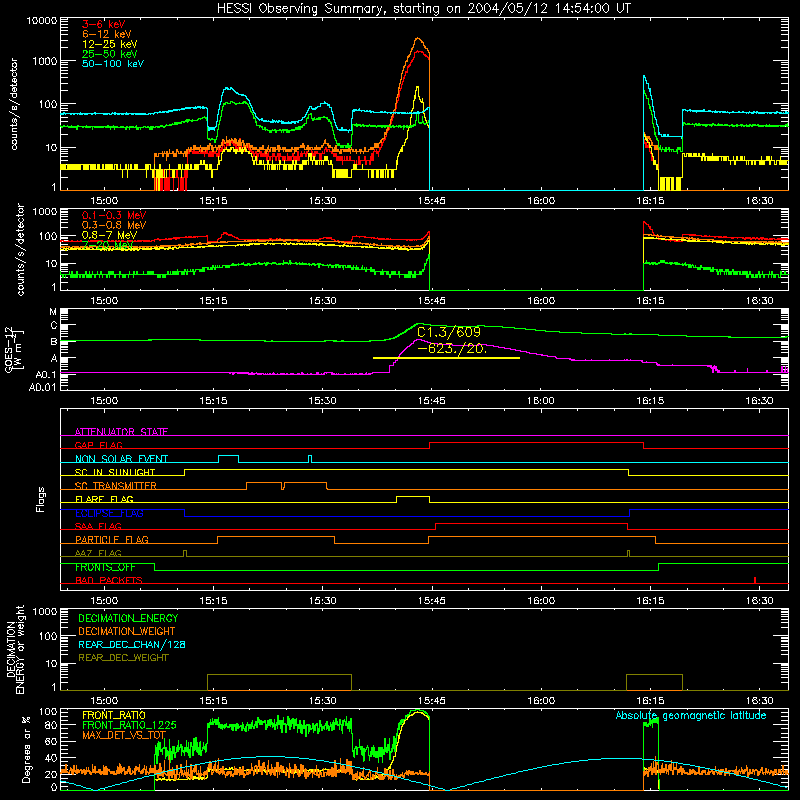800x800 pixels.
Task: Select the 12-25 keV legend label
Action: point(110,44)
